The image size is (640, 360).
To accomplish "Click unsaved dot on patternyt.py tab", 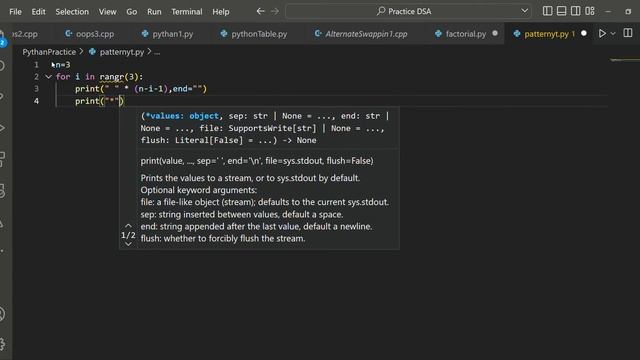I will [x=584, y=33].
